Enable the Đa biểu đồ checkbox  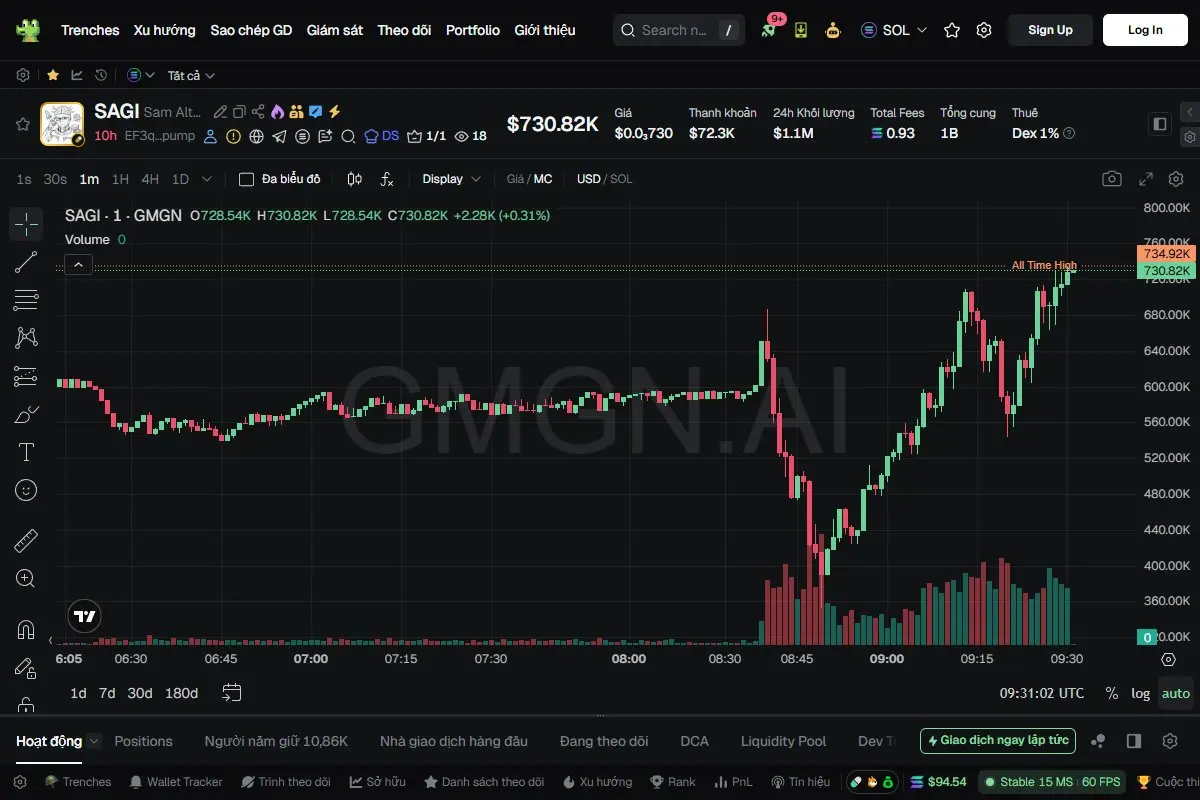[x=246, y=179]
